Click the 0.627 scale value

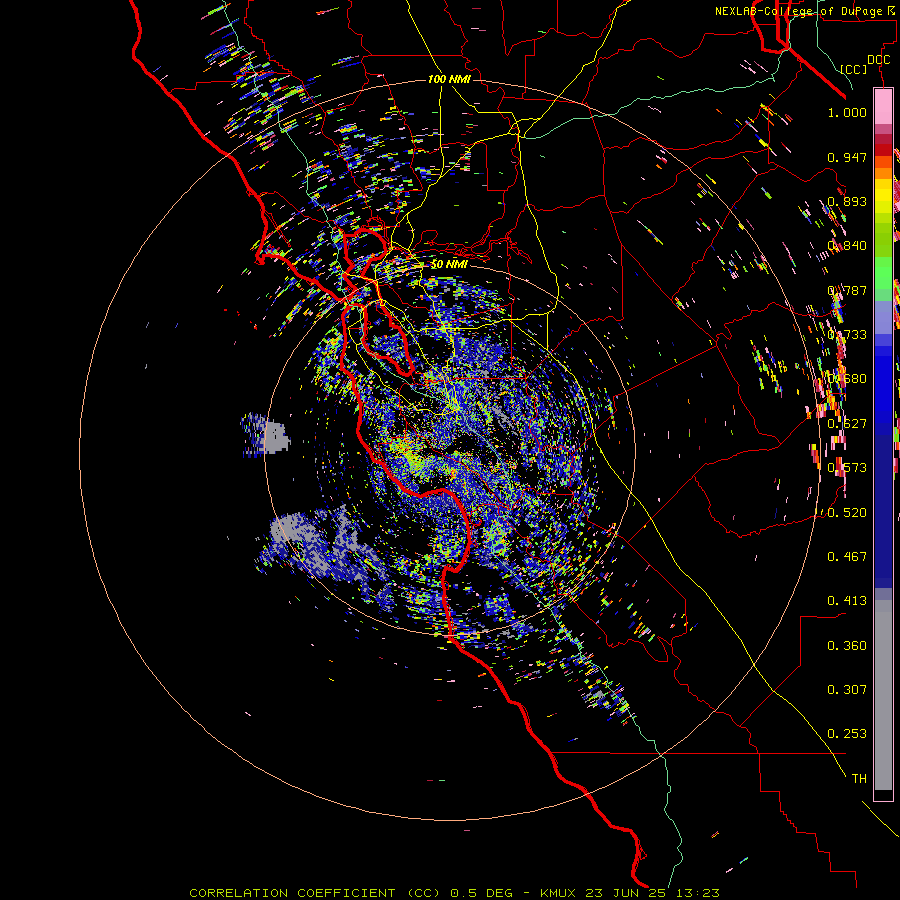tap(847, 424)
